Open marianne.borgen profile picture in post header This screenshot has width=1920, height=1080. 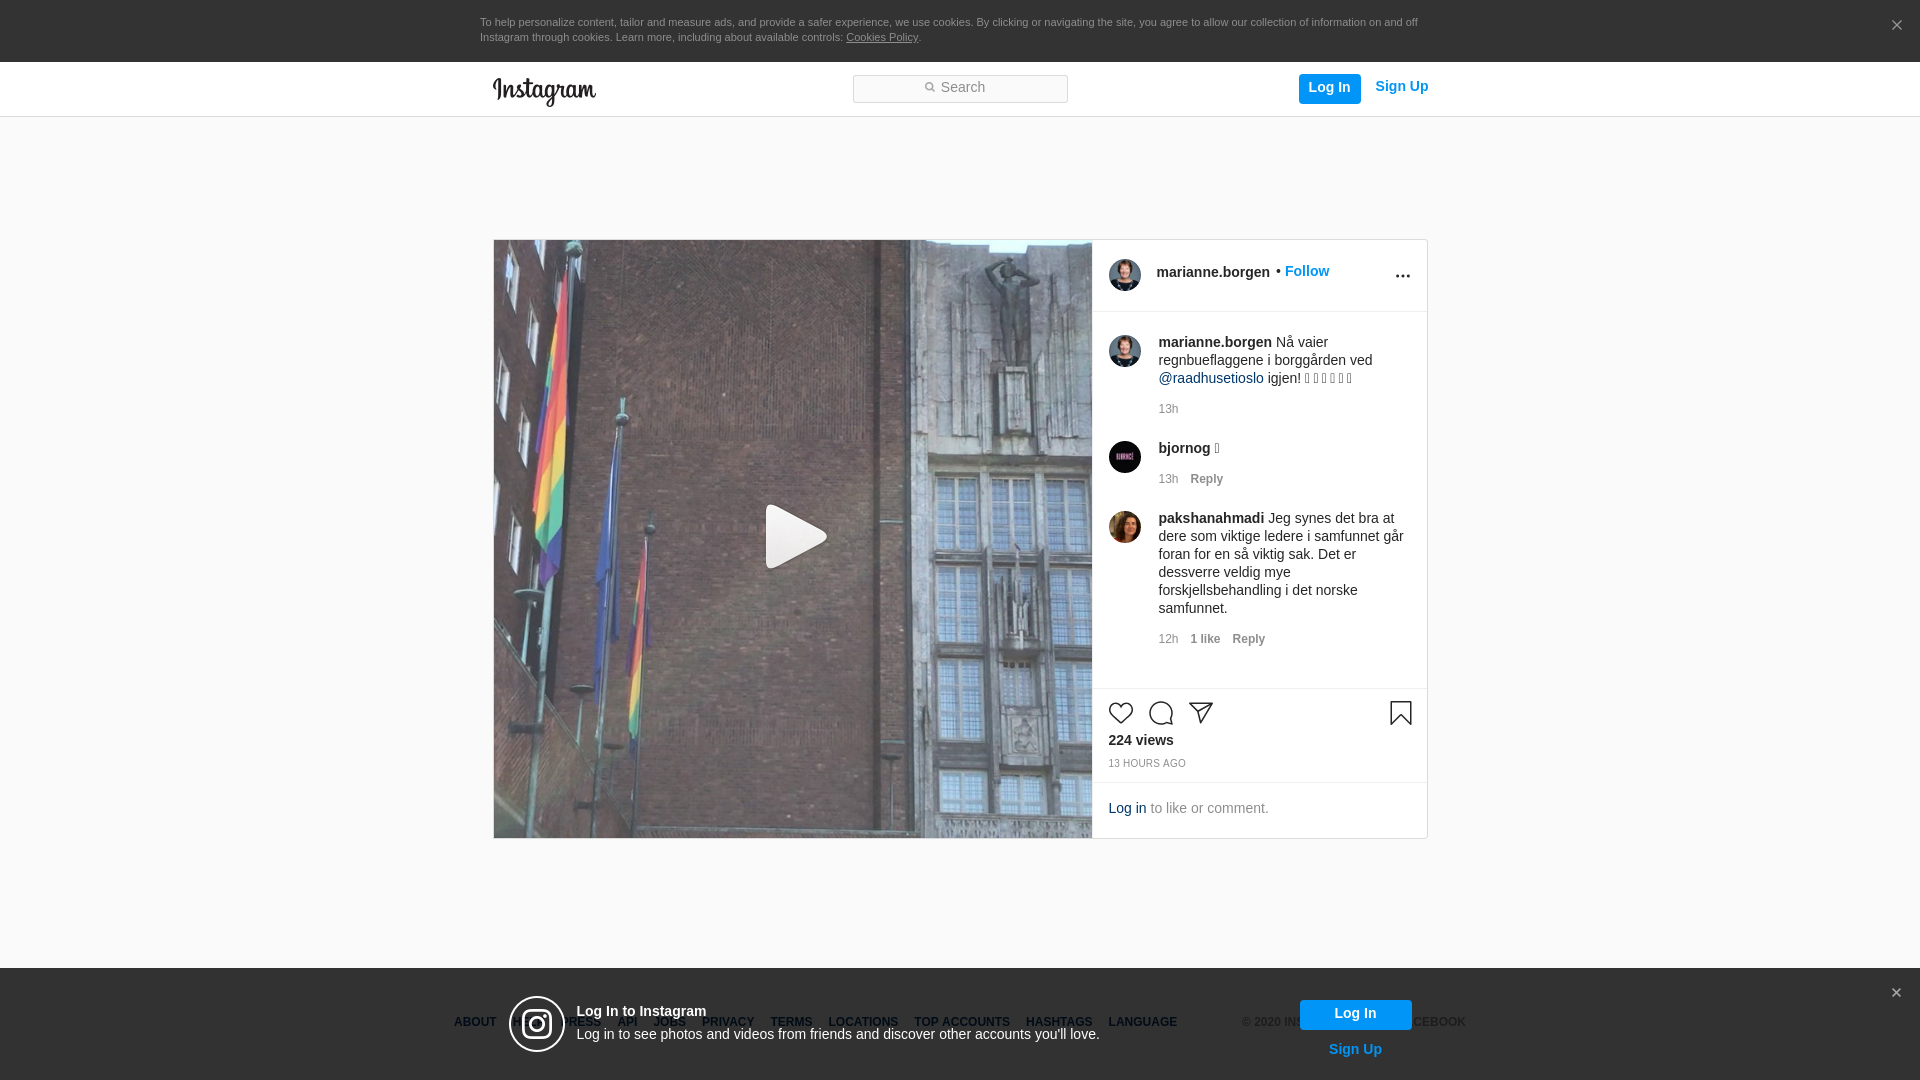point(1124,275)
